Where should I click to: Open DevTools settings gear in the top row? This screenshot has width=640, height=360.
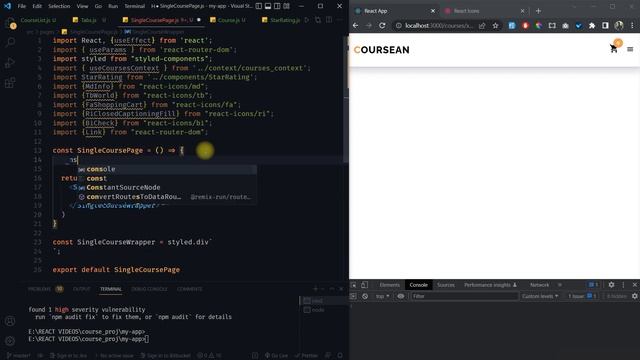(611, 285)
